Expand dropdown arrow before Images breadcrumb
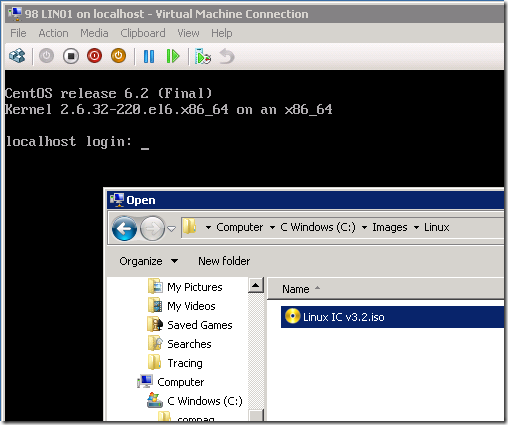The image size is (508, 425). pyautogui.click(x=364, y=228)
